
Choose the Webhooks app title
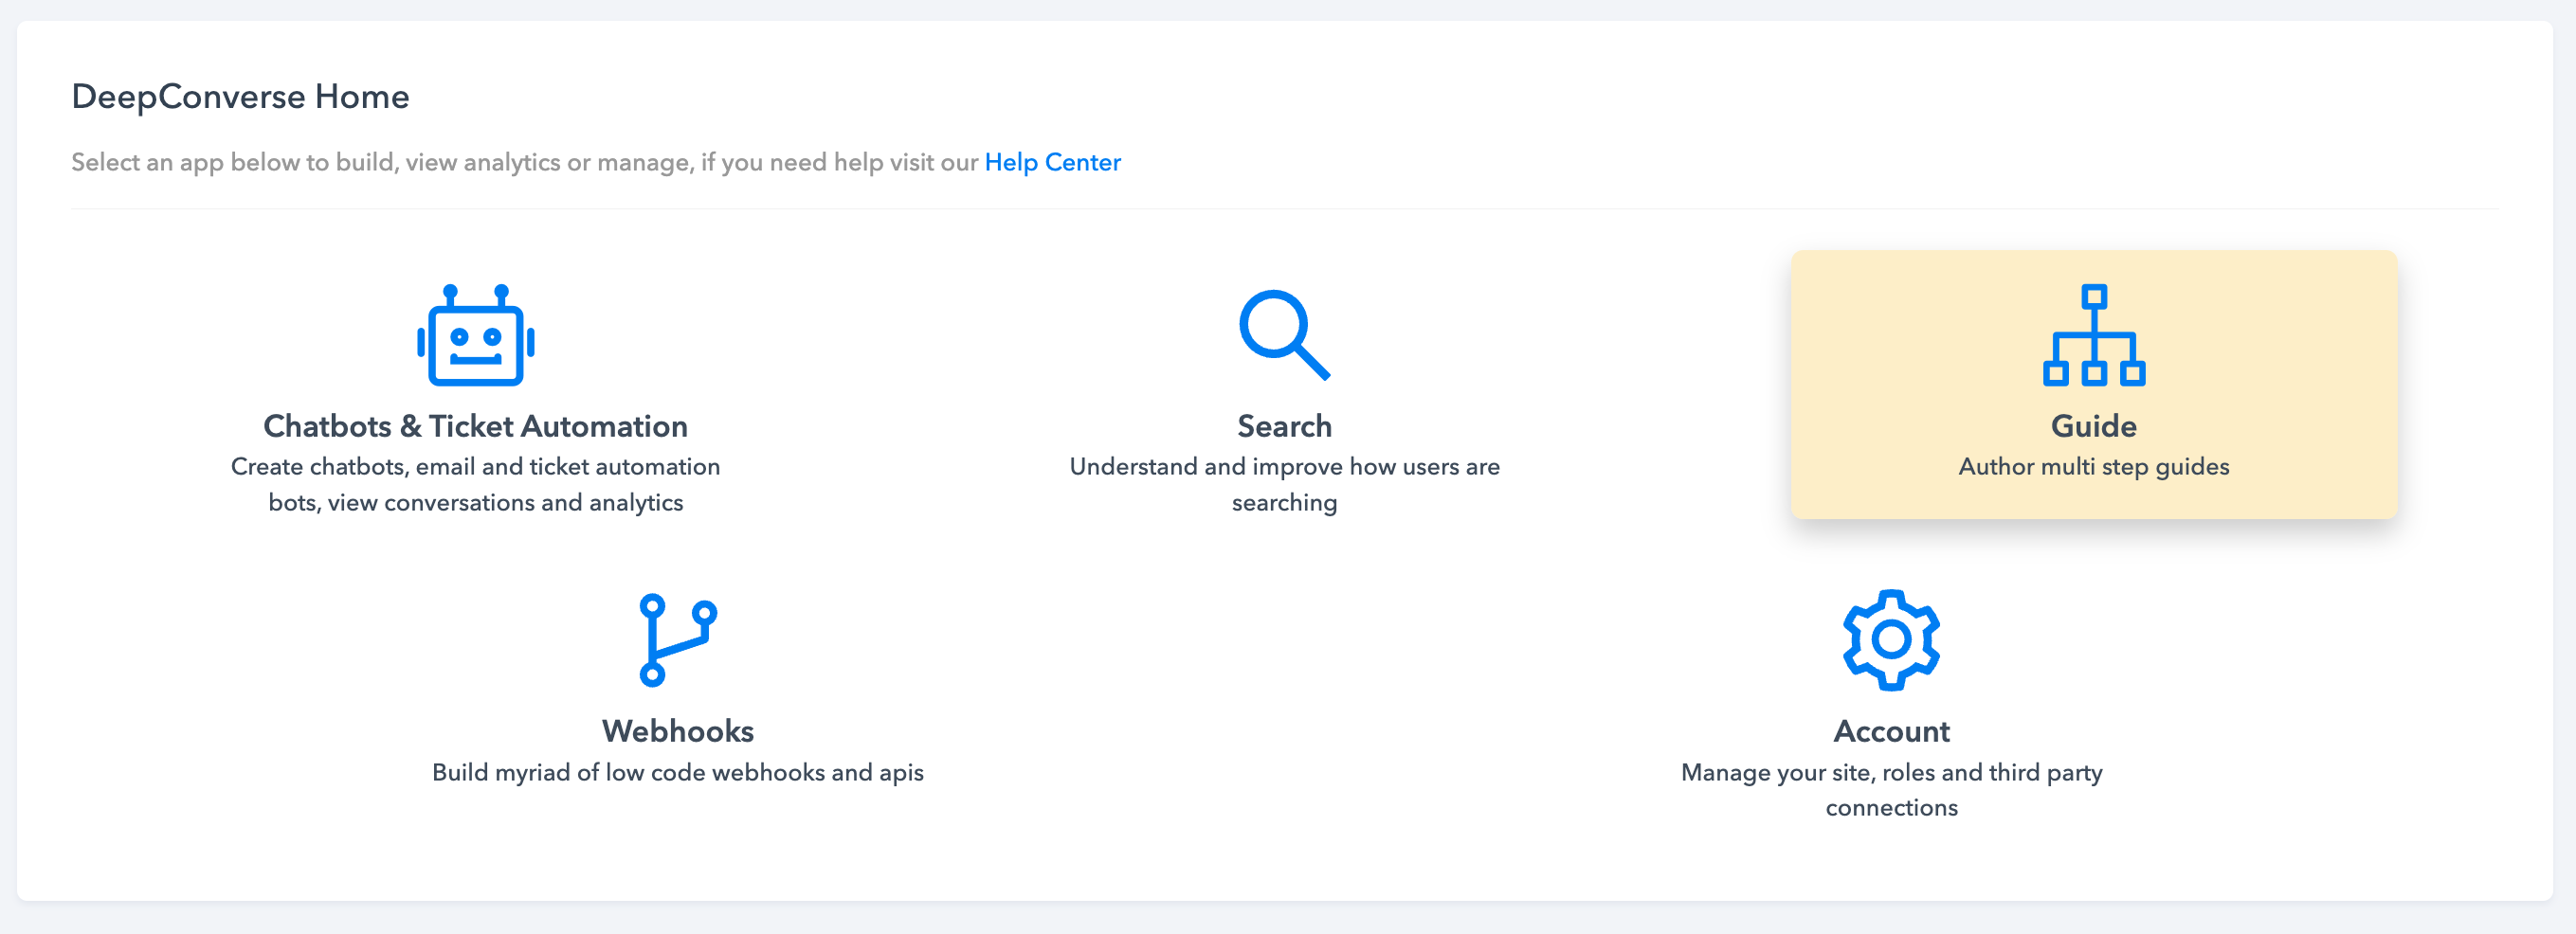(x=677, y=731)
